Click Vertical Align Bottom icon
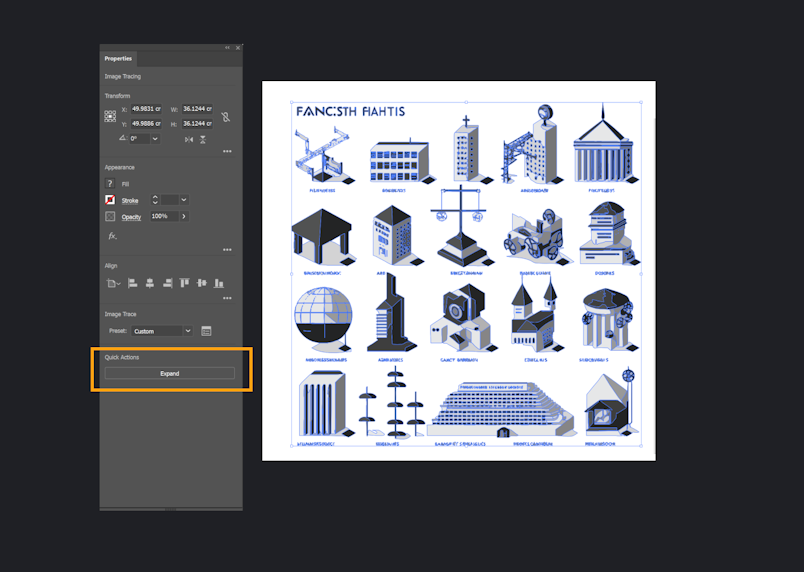The height and width of the screenshot is (572, 804). pos(219,283)
